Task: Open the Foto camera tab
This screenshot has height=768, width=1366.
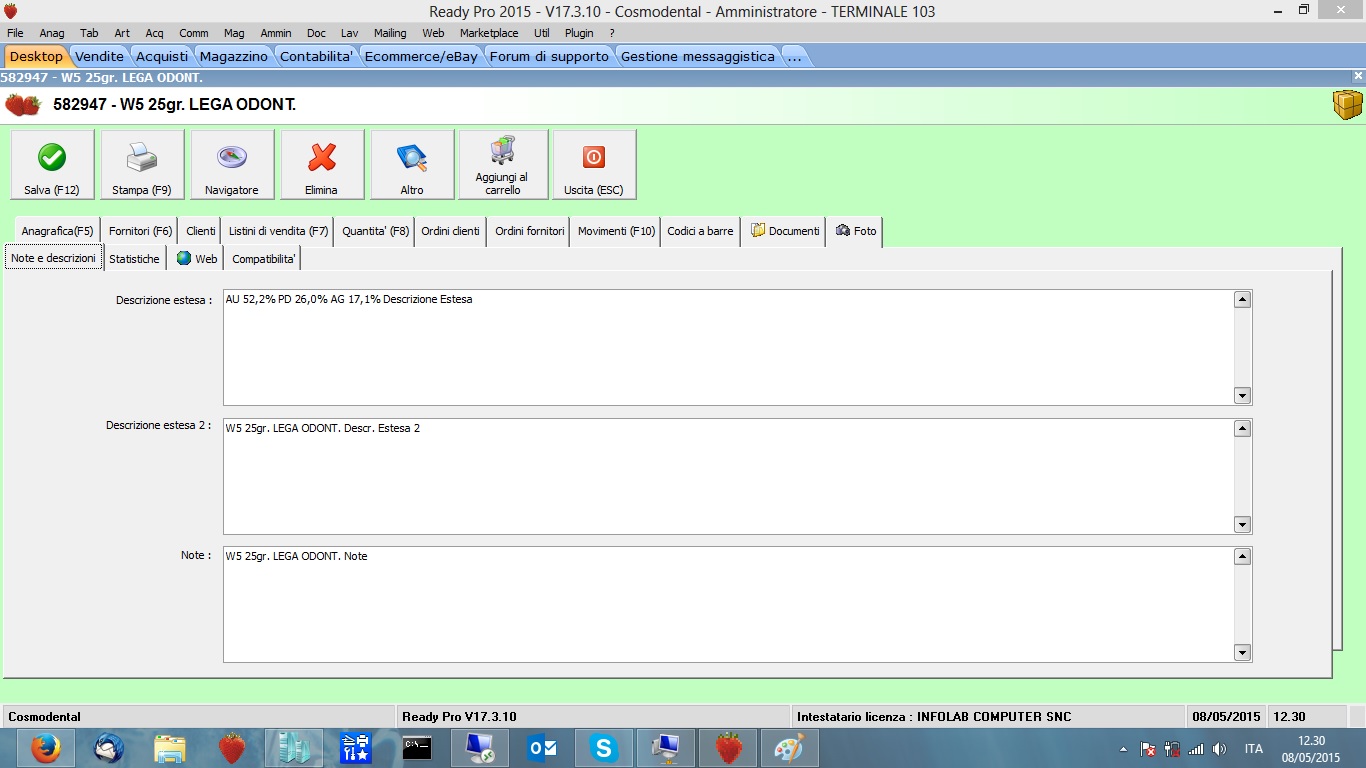Action: tap(856, 231)
